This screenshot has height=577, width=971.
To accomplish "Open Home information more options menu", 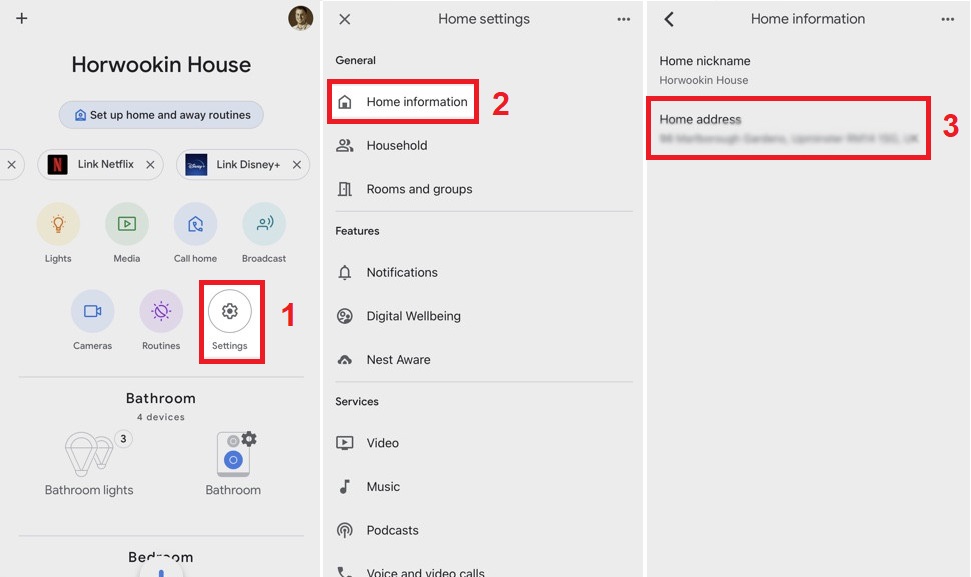I will click(x=947, y=19).
